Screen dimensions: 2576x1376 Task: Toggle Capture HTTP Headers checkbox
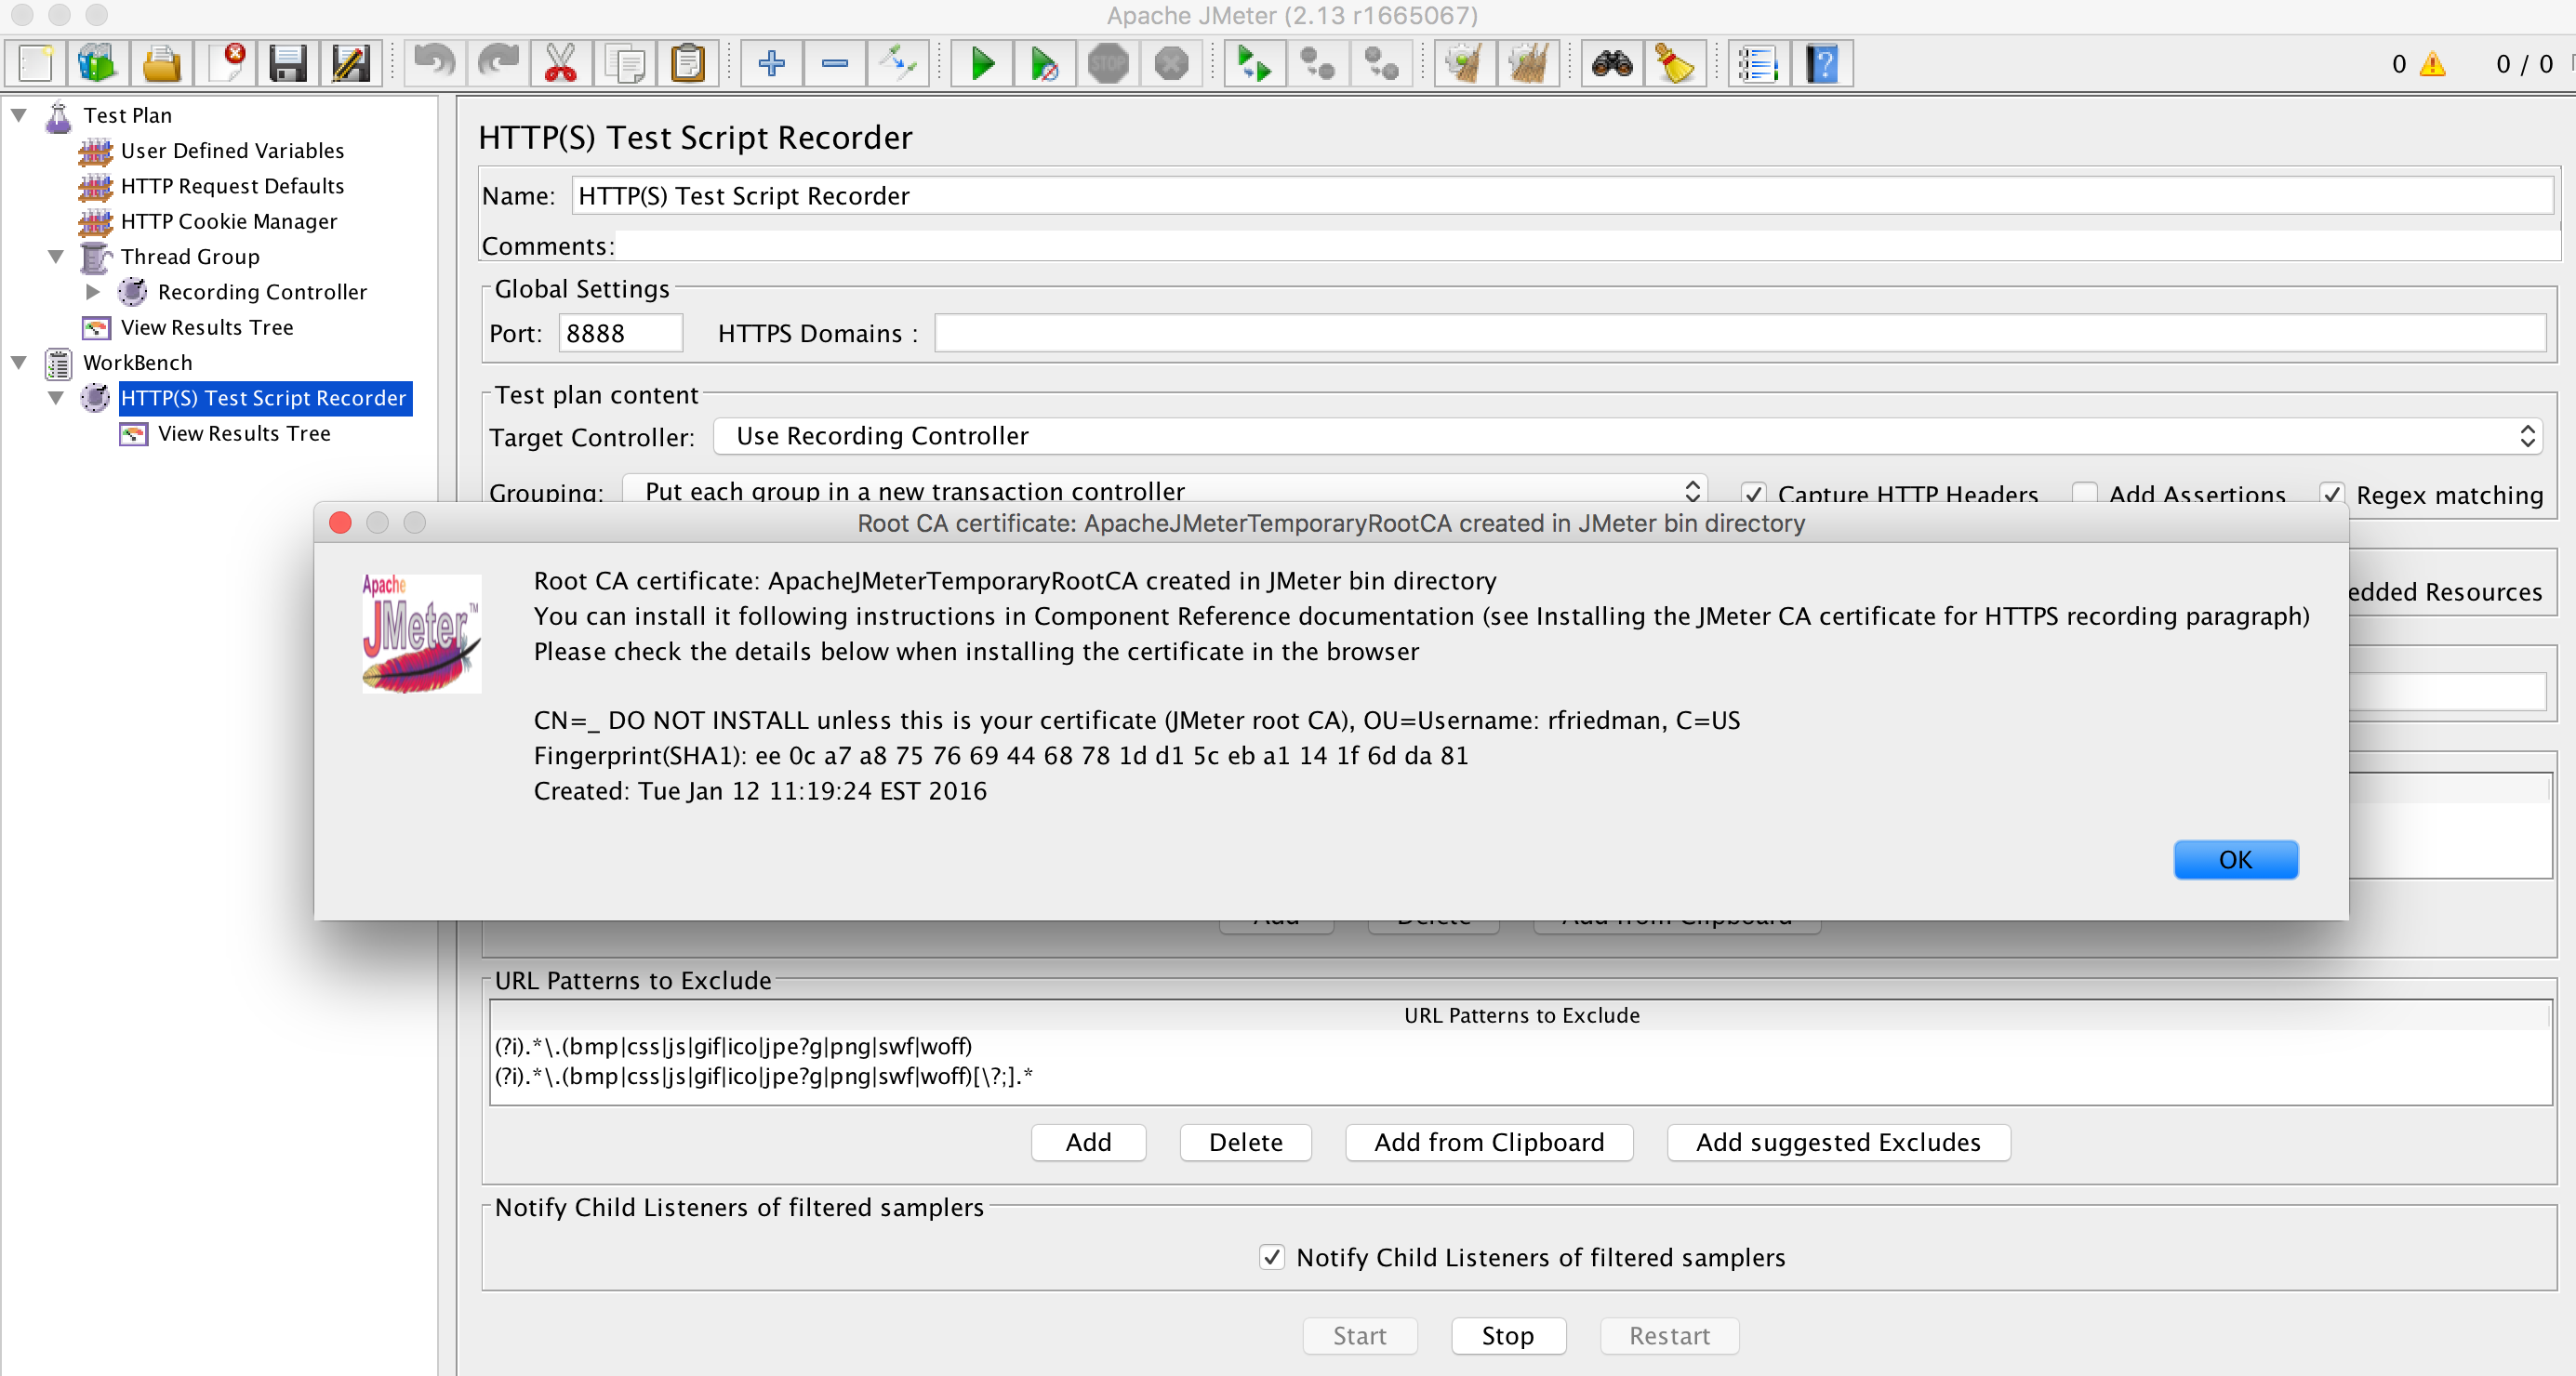1752,493
